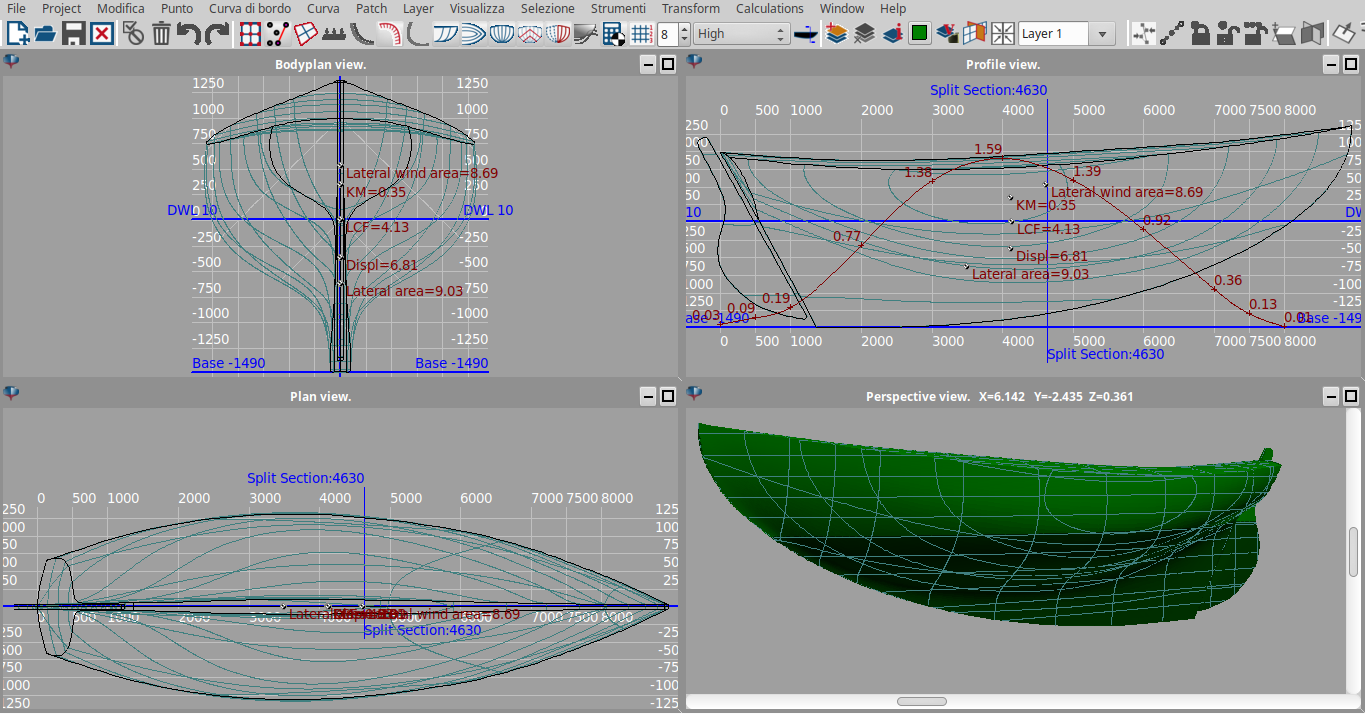Image resolution: width=1365 pixels, height=714 pixels.
Task: Redo the last undone action
Action: pyautogui.click(x=216, y=33)
